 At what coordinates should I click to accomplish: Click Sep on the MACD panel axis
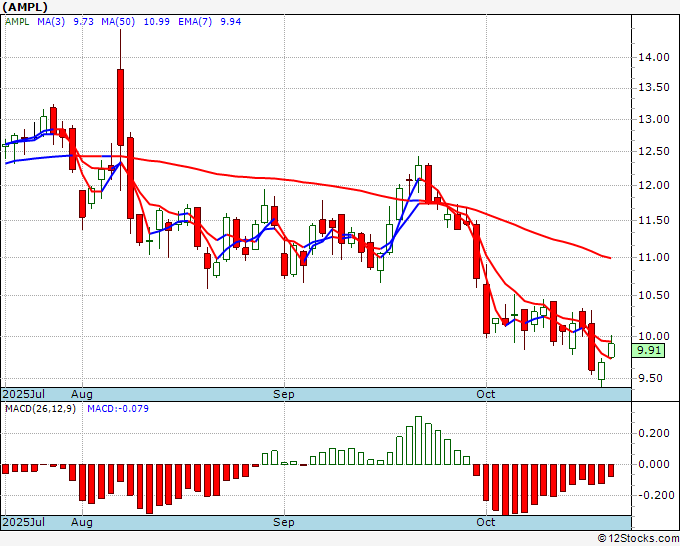[284, 522]
